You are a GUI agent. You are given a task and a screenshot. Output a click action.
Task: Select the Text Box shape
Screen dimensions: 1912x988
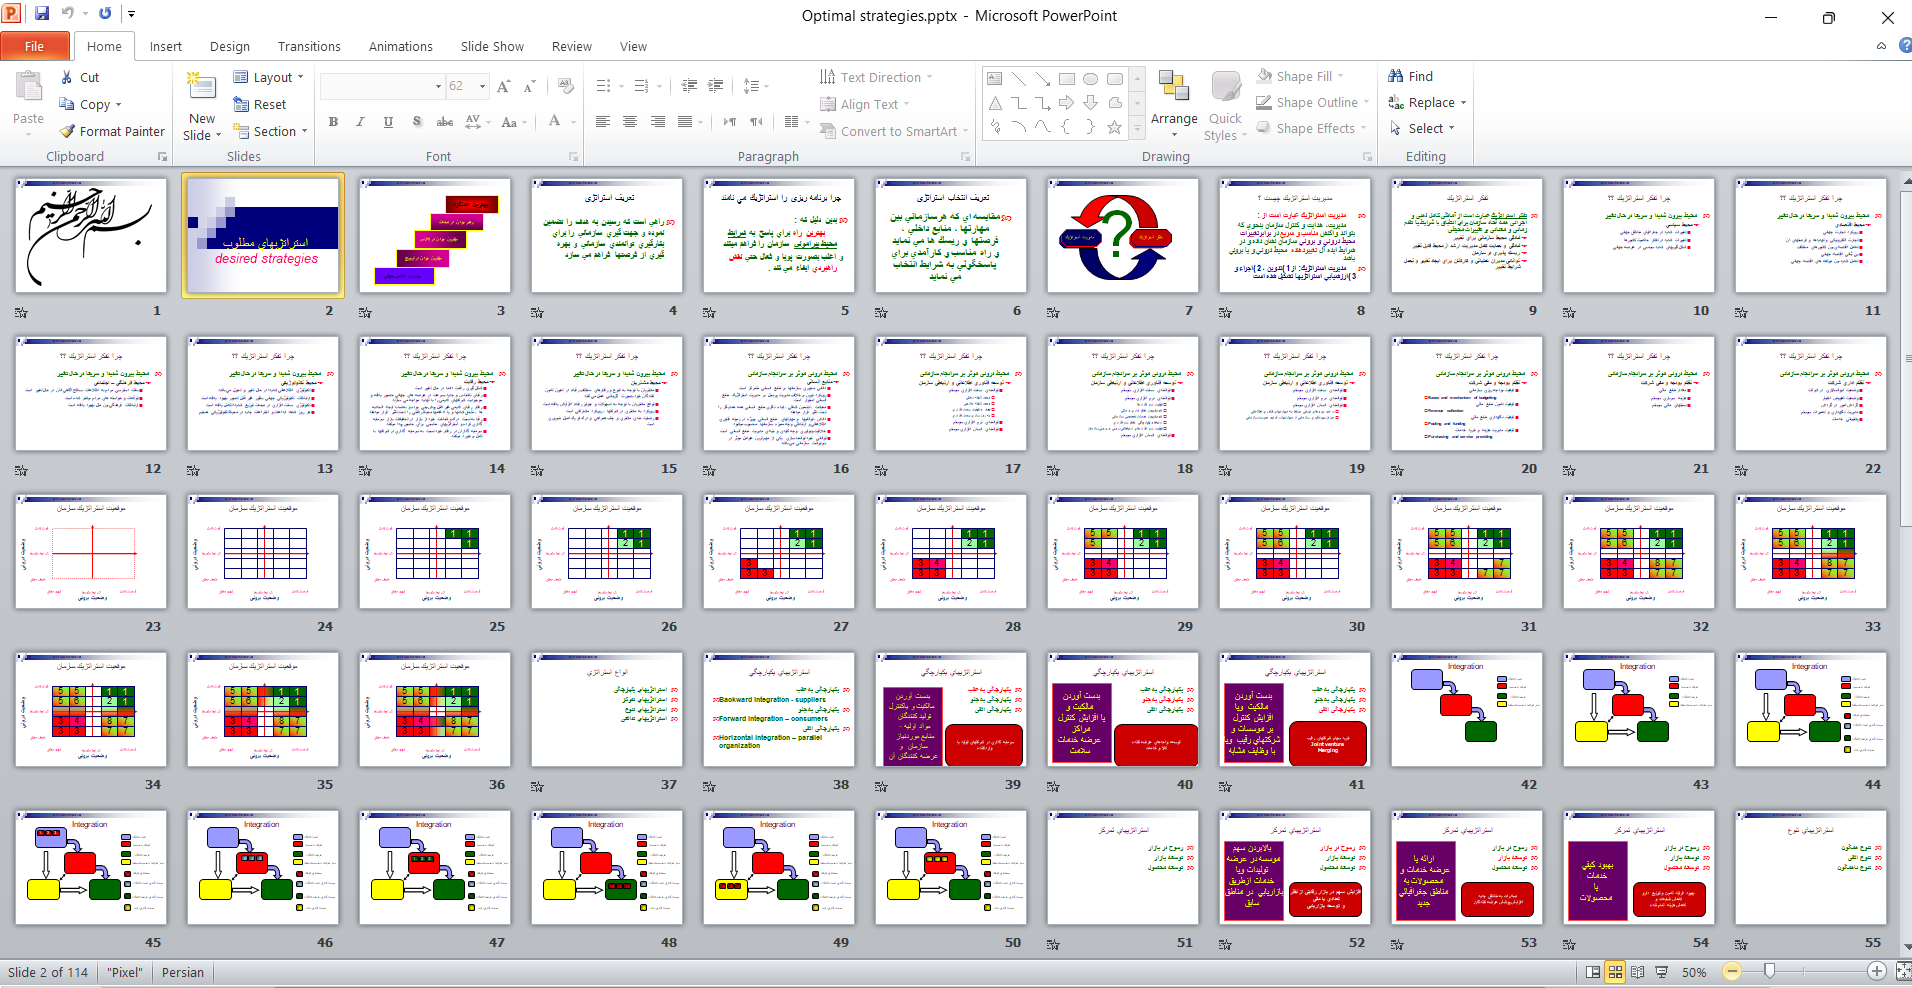click(995, 78)
